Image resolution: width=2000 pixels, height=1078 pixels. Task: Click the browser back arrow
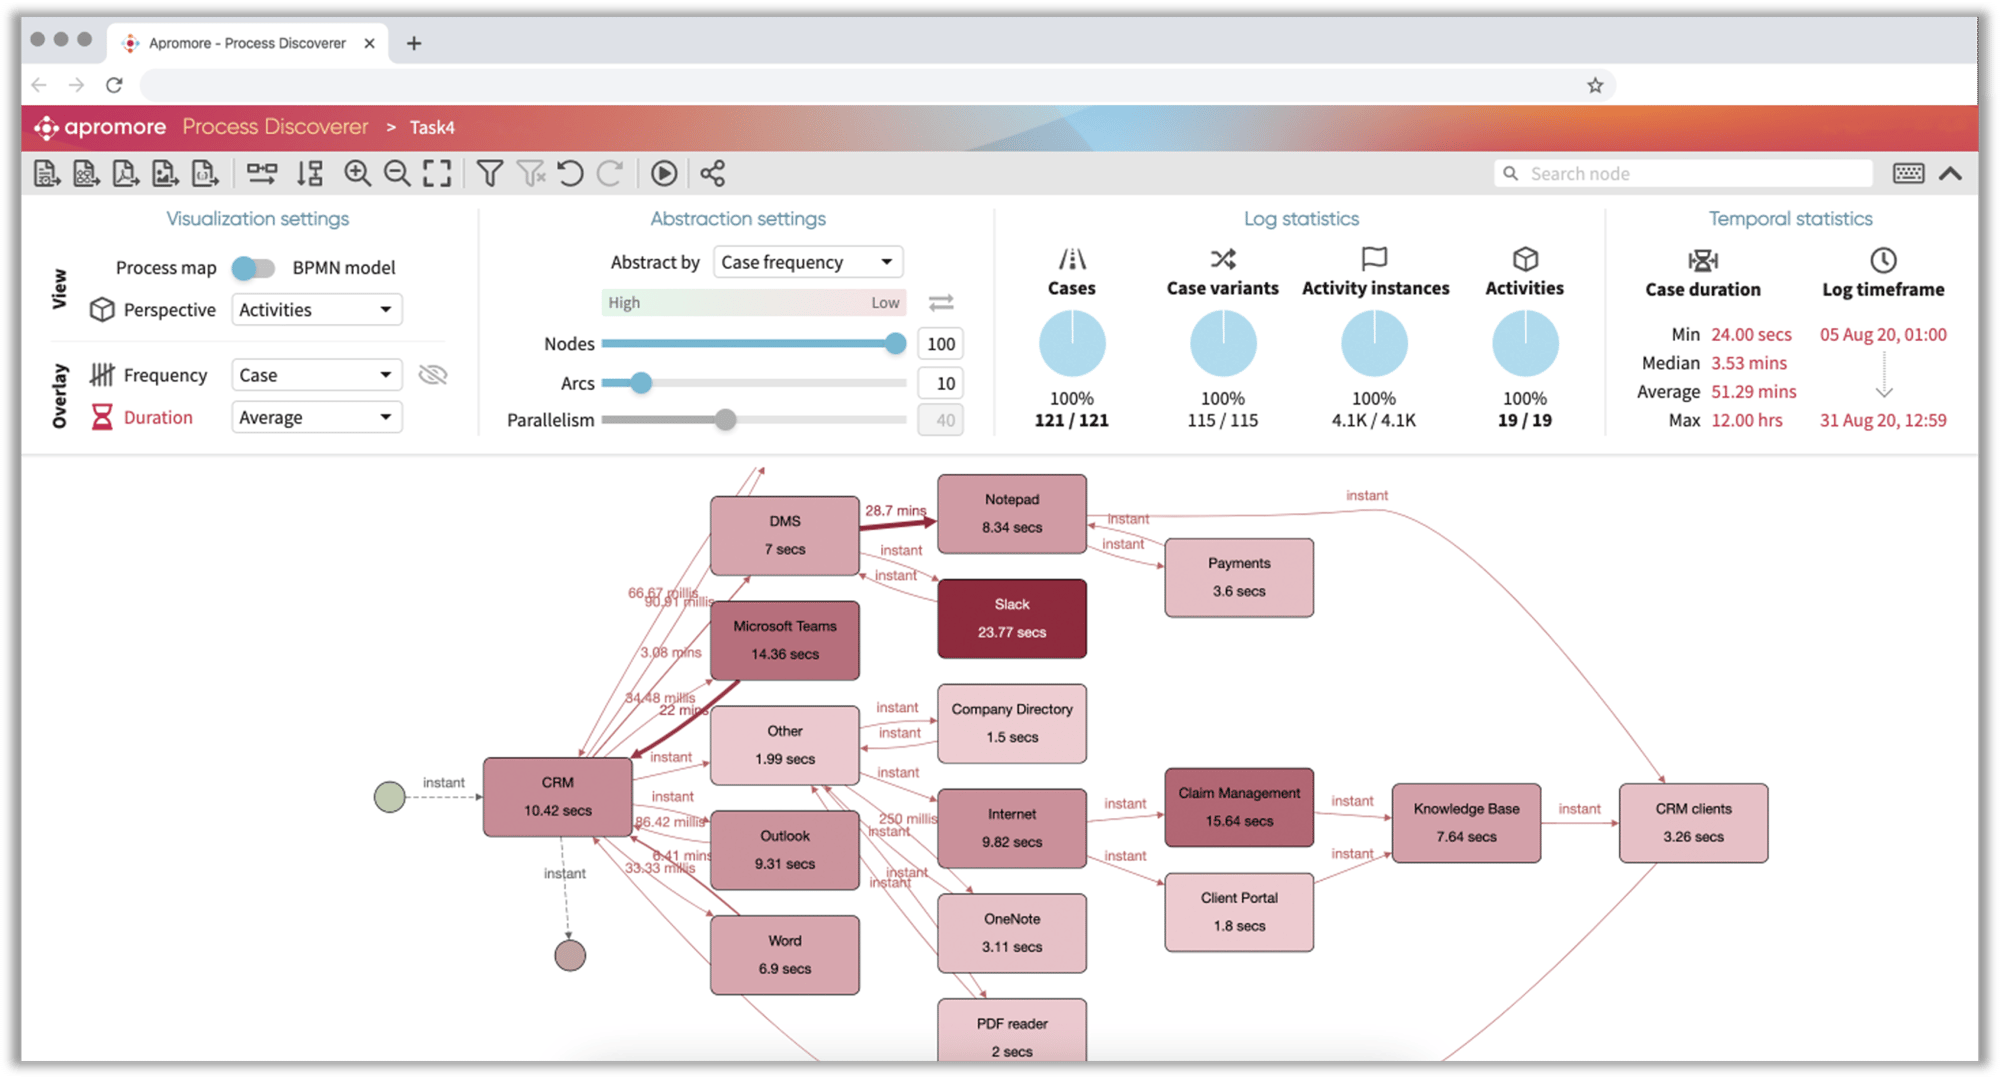click(x=39, y=85)
